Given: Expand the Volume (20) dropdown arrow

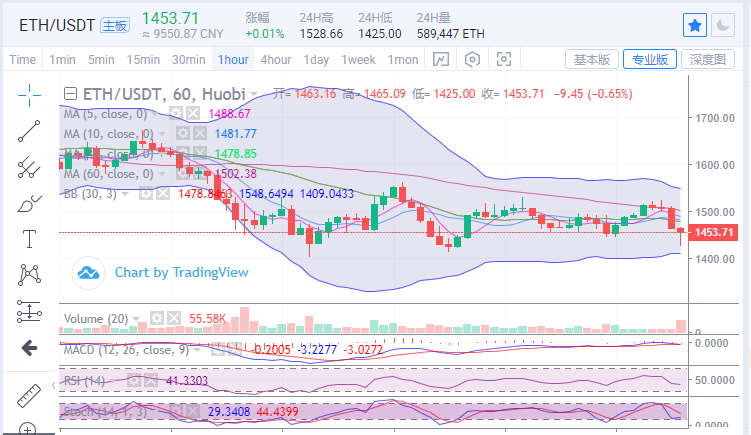Looking at the screenshot, I should (137, 319).
